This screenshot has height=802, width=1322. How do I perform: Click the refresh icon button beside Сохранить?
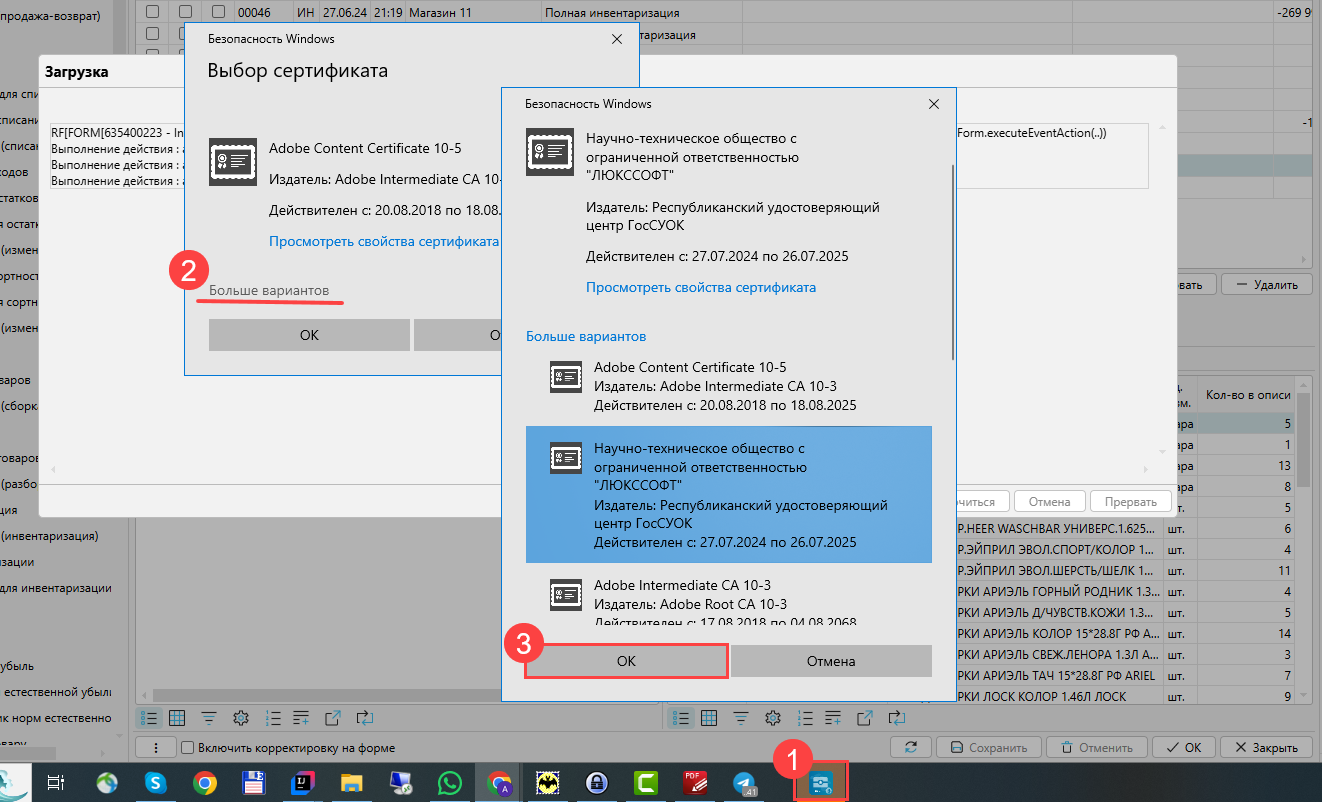tap(911, 747)
